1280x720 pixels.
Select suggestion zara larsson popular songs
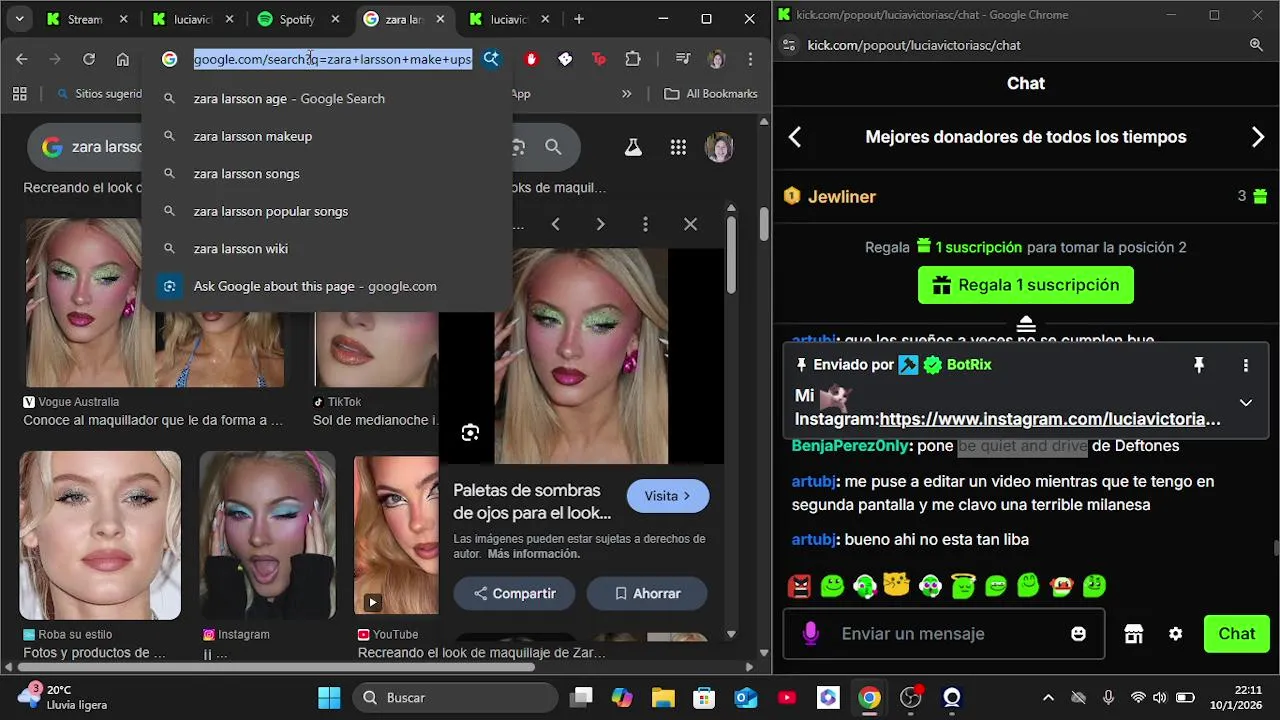tap(327, 211)
